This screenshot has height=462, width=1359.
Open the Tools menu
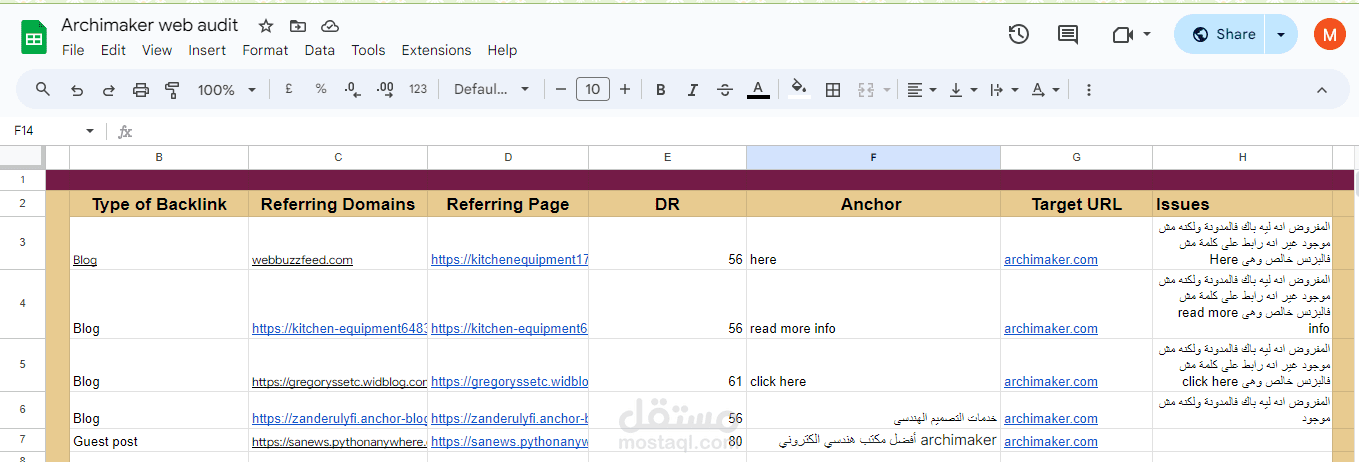(368, 50)
